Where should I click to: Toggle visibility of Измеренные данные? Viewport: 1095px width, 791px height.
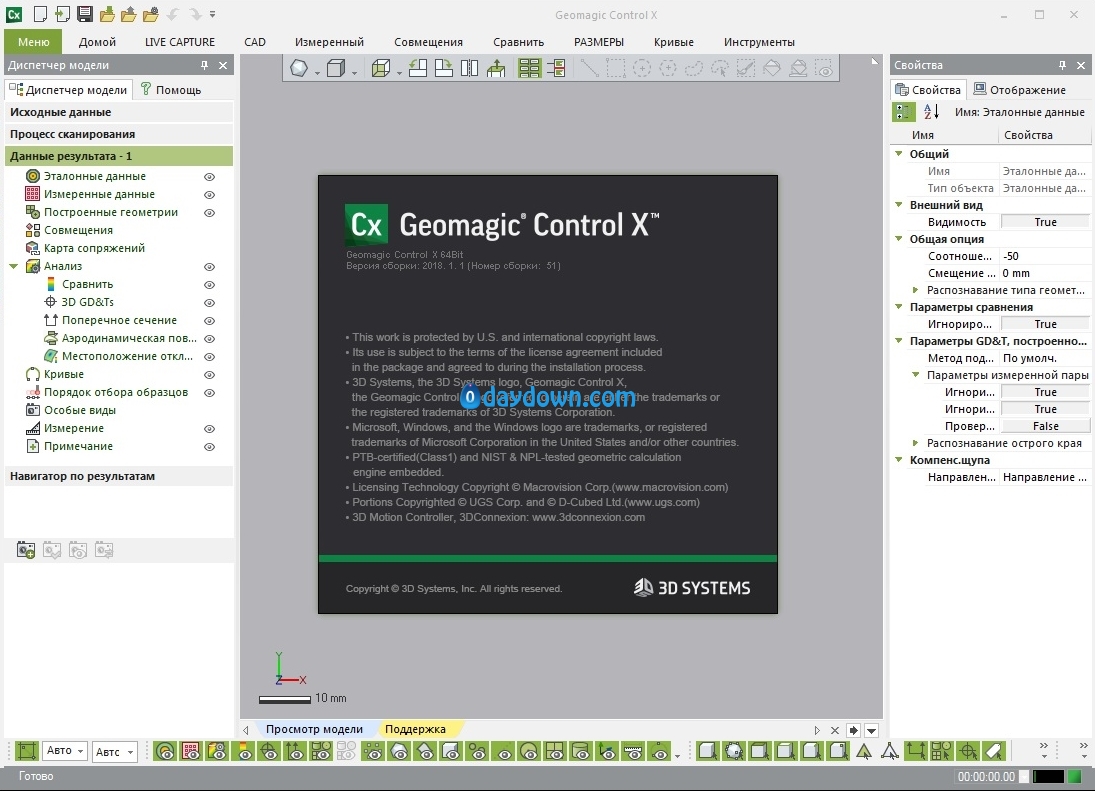[209, 195]
